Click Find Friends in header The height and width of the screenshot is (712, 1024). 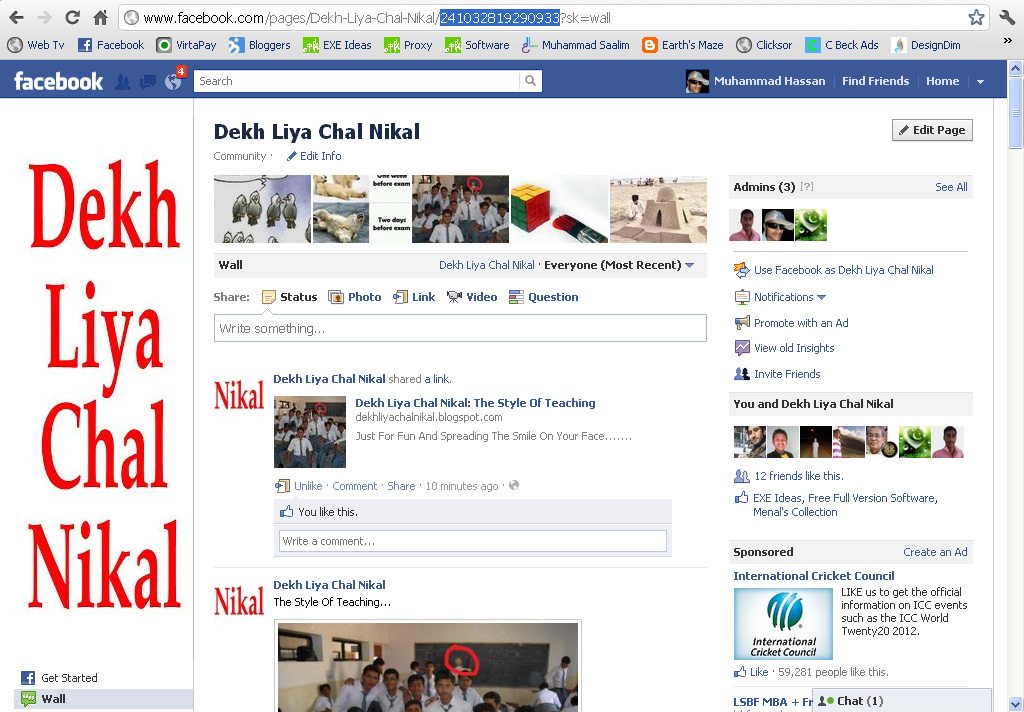click(875, 81)
